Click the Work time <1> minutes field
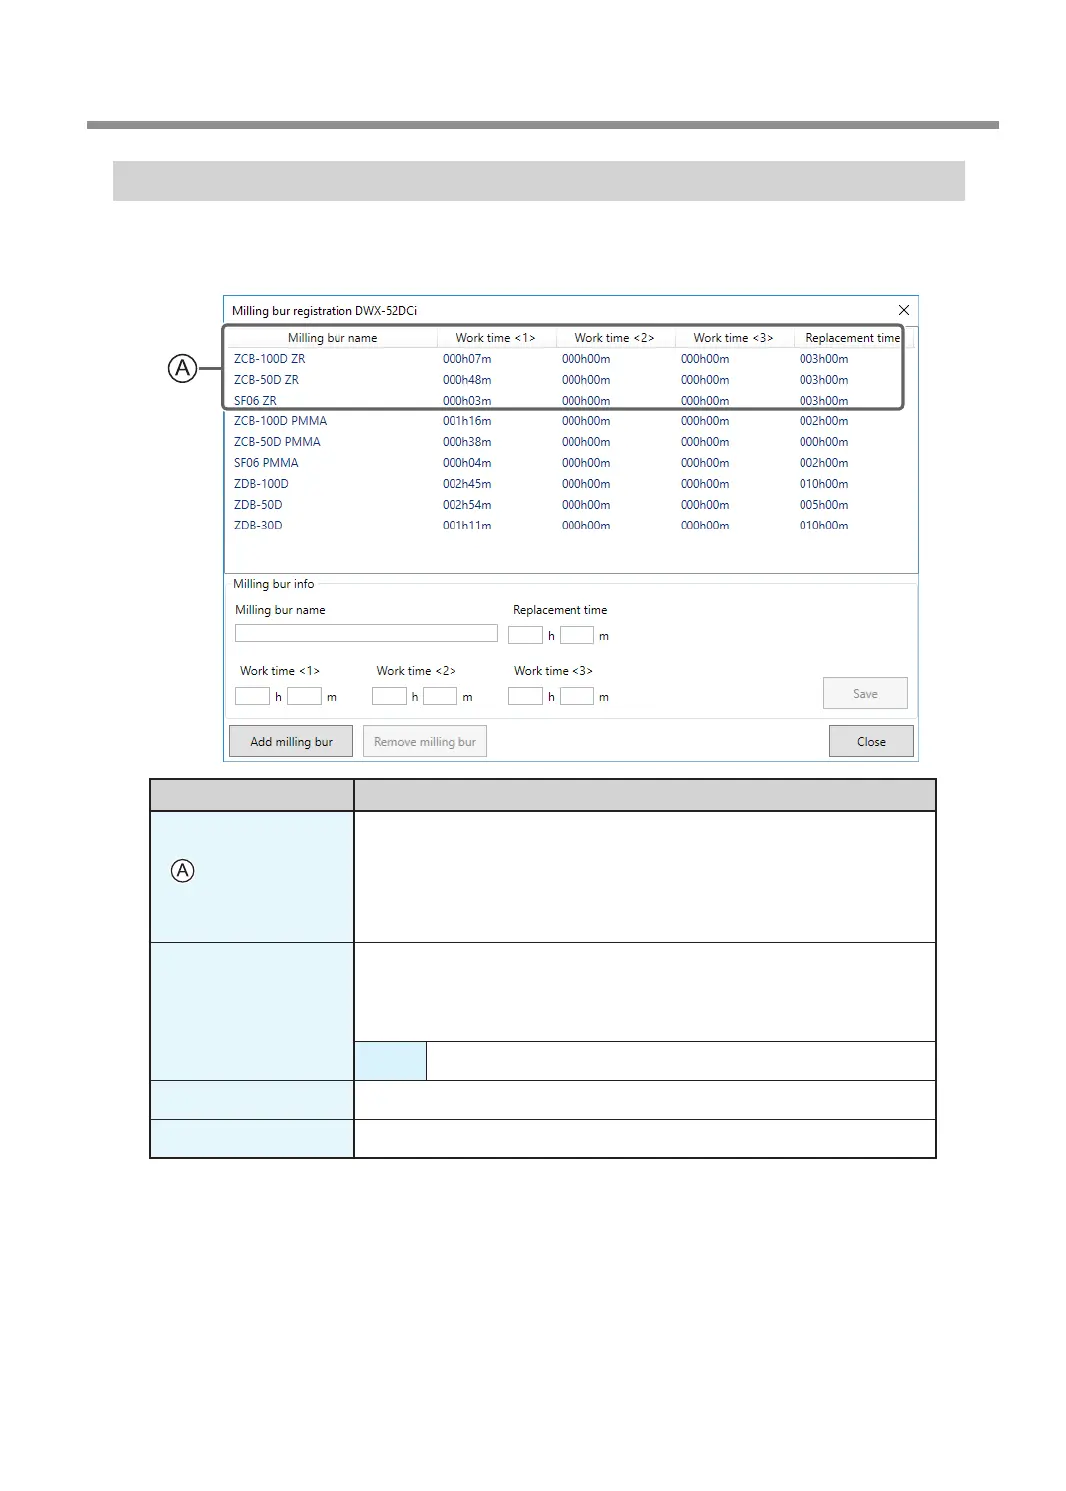This screenshot has width=1066, height=1491. (304, 696)
